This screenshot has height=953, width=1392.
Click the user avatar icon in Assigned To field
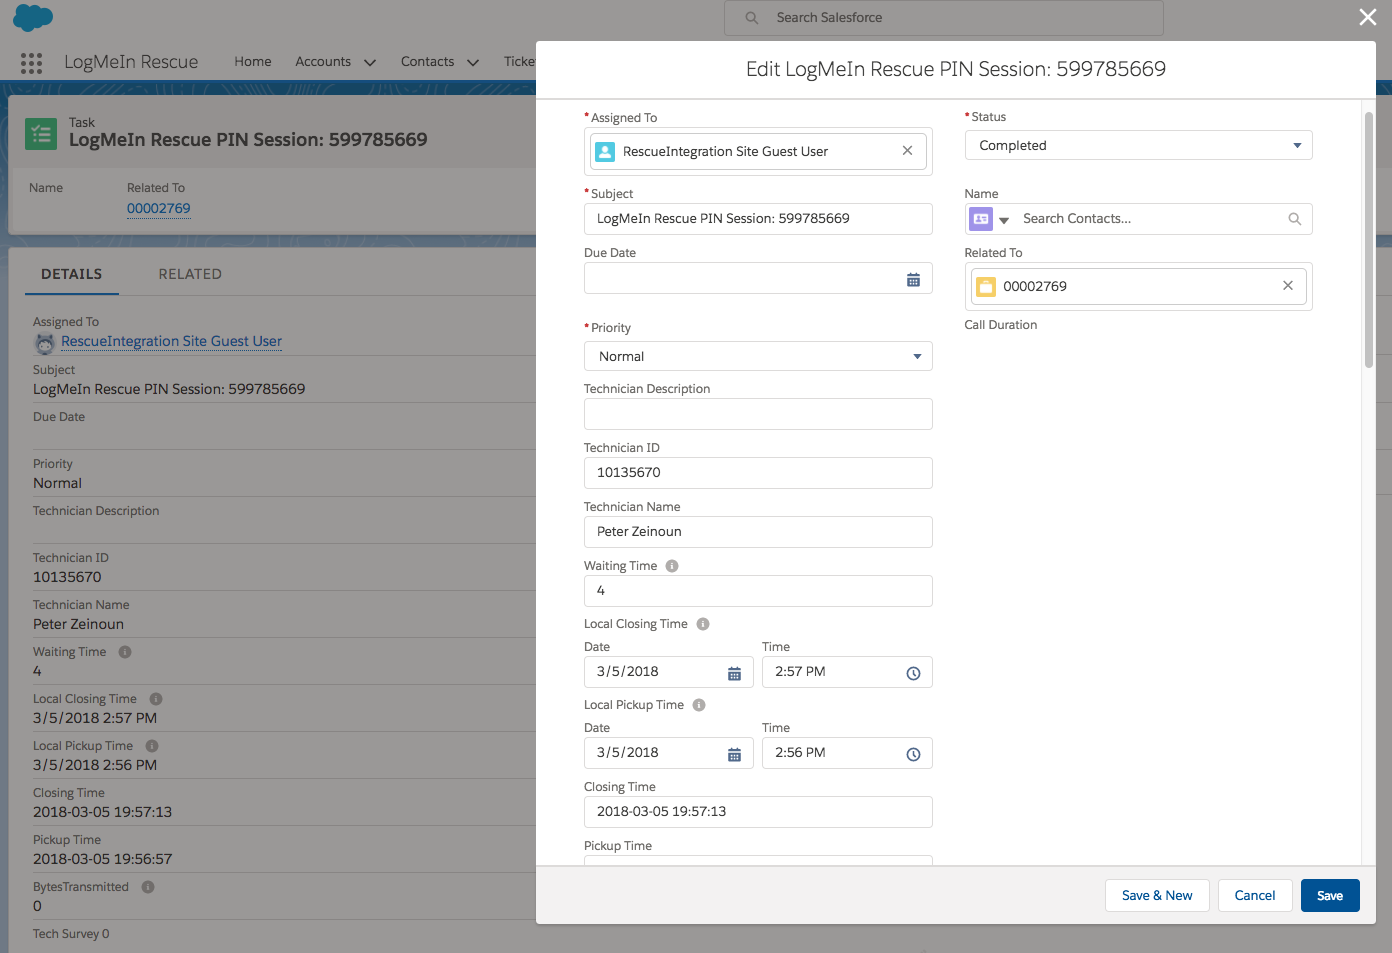[x=605, y=152]
